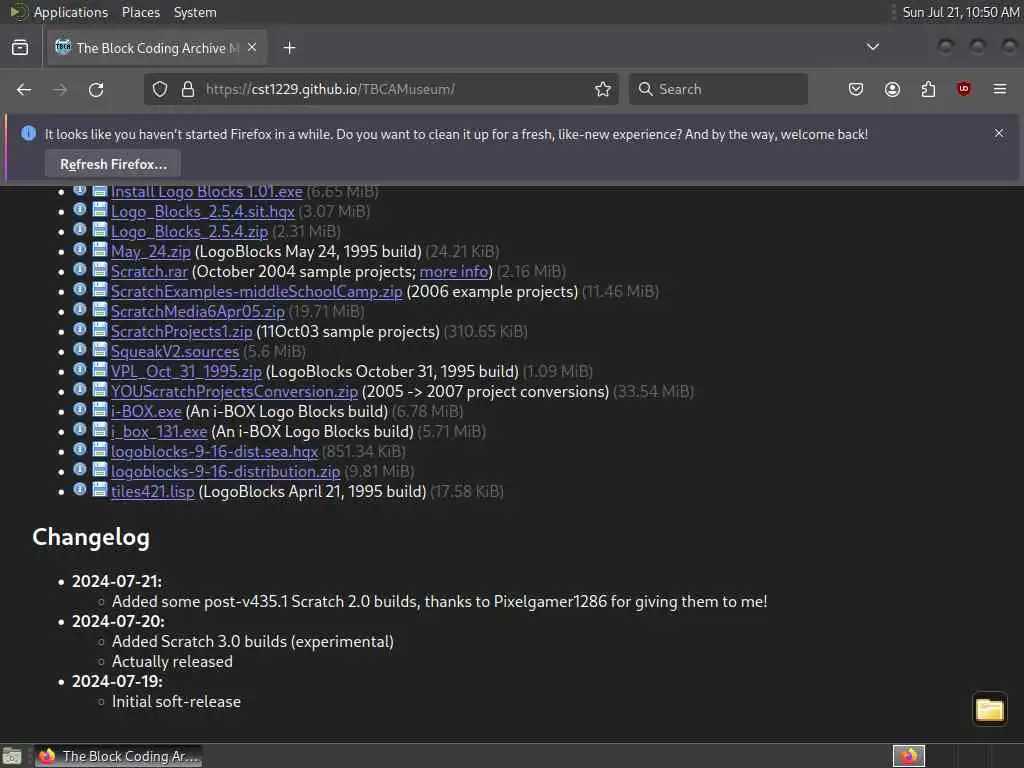
Task: Open Firefox View tab overview icon
Action: click(x=20, y=48)
